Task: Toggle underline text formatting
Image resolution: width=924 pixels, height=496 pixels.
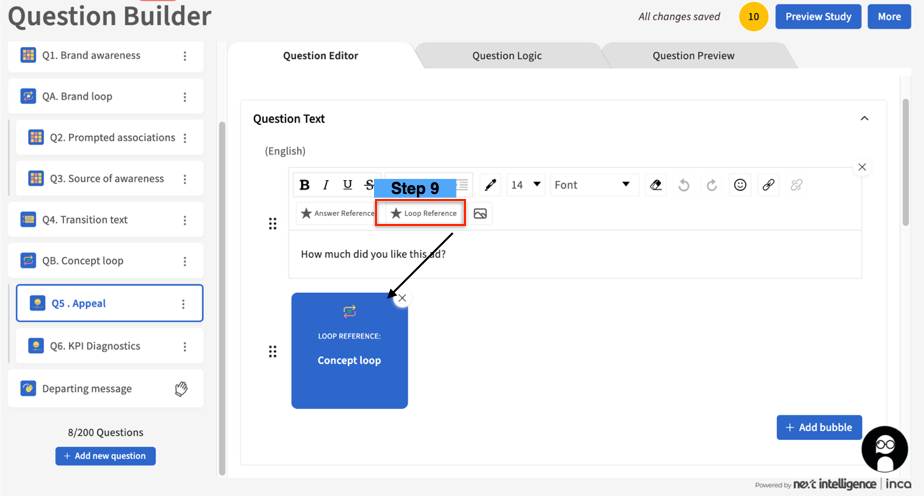Action: click(x=347, y=185)
